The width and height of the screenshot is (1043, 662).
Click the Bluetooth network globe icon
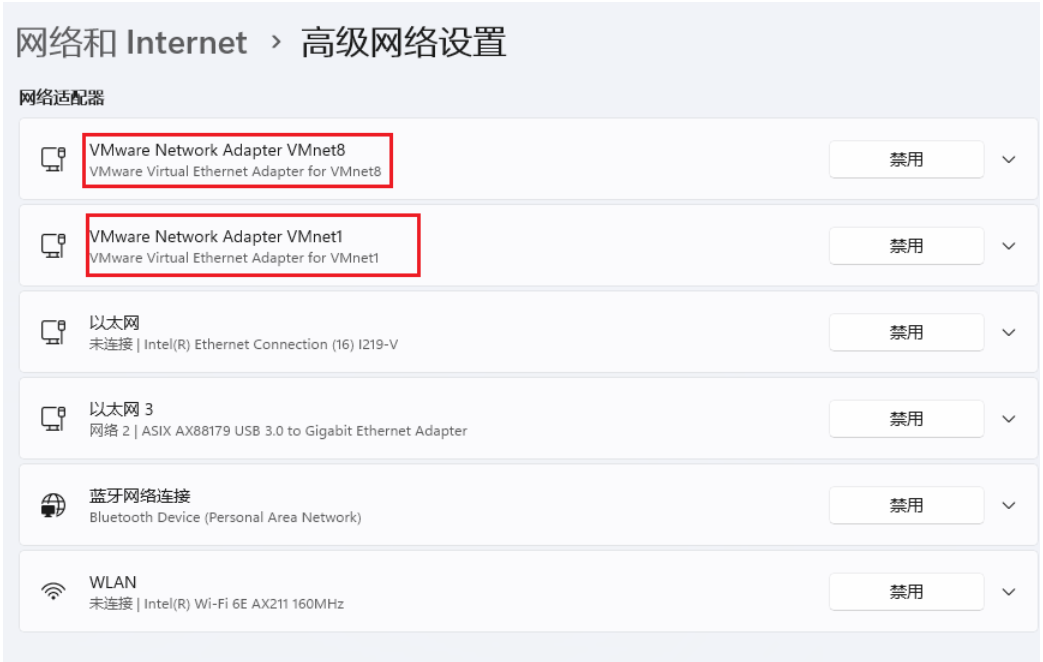pos(53,505)
